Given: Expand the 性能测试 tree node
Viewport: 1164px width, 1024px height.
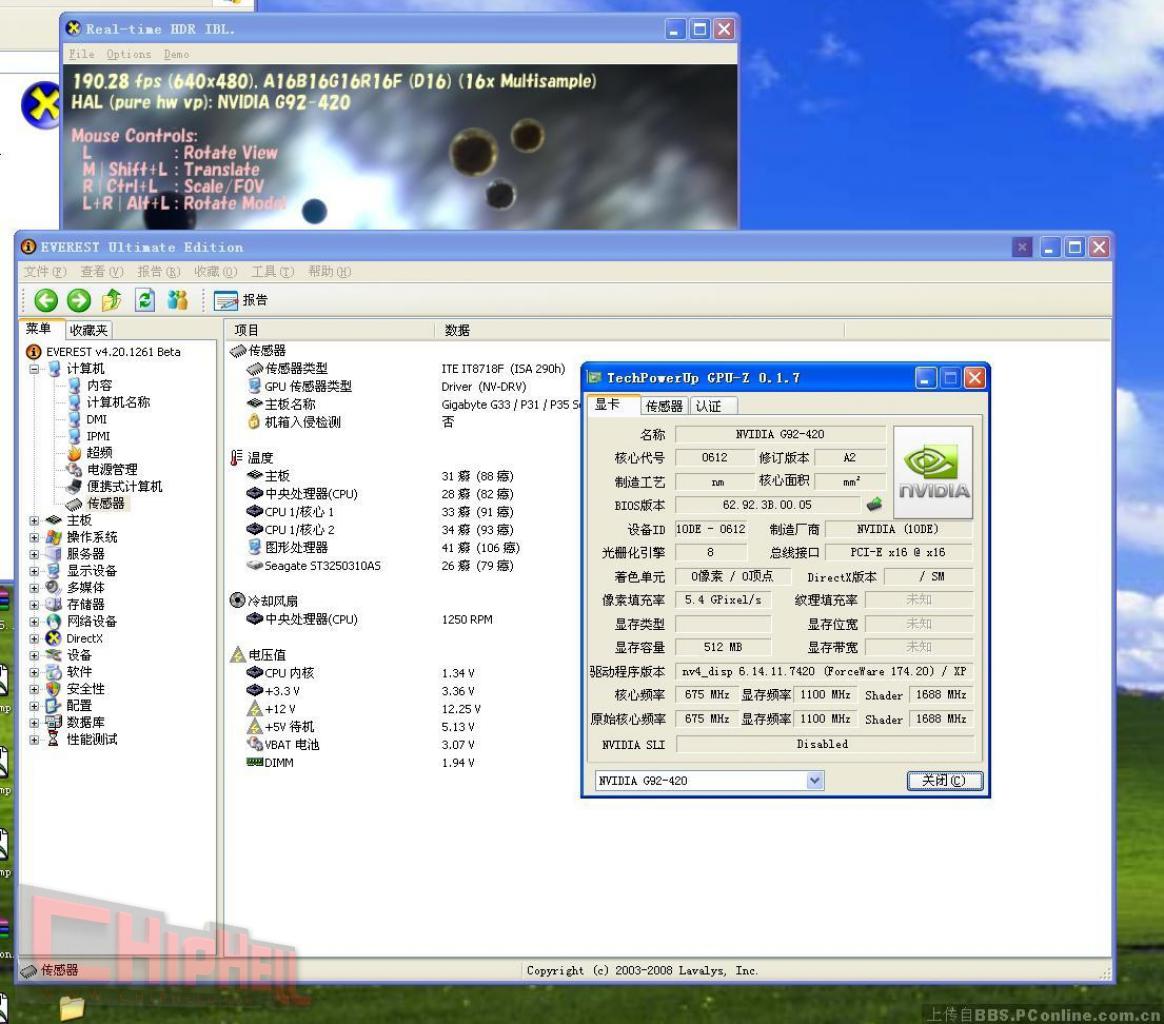Looking at the screenshot, I should [34, 740].
